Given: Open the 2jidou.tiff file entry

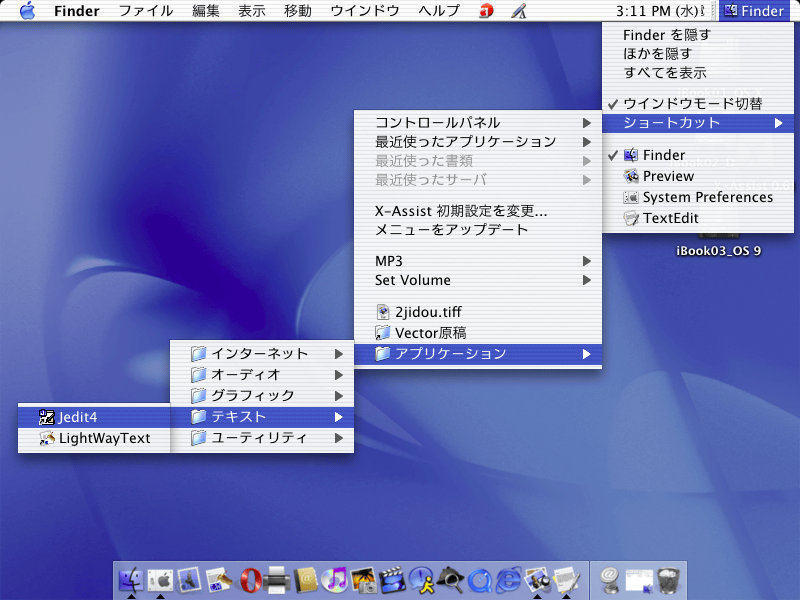Looking at the screenshot, I should point(478,312).
